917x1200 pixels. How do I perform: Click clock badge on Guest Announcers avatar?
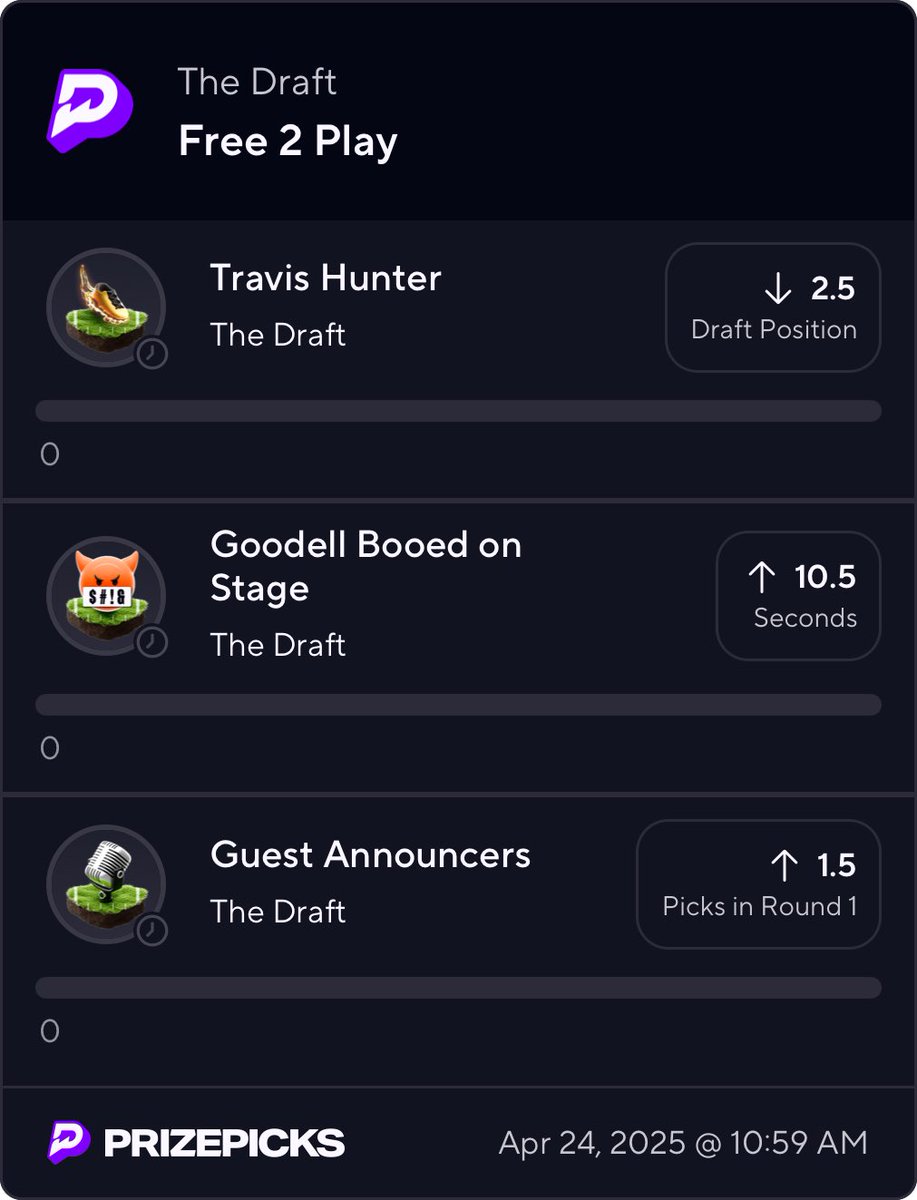pos(152,930)
